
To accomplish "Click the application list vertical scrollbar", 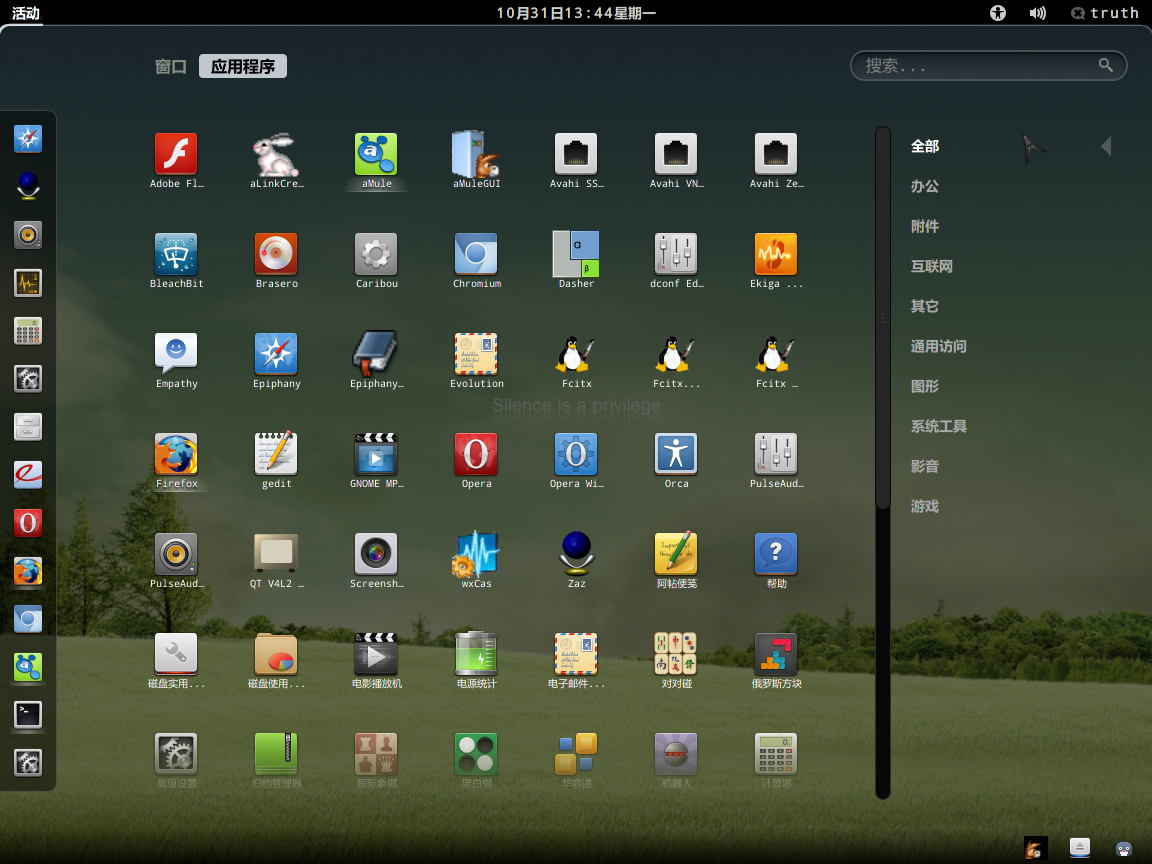I will [x=882, y=317].
